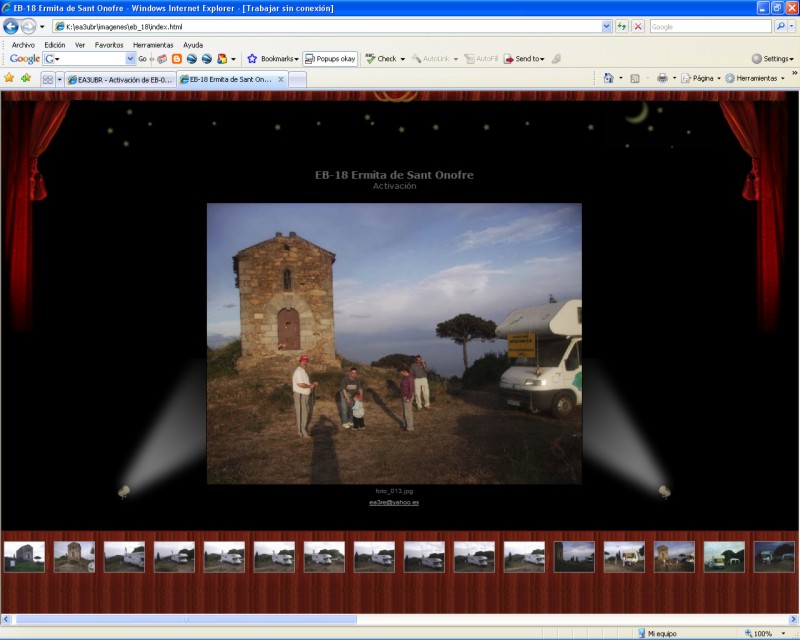
Task: Toggle the Popups okay blocker button
Action: (330, 59)
